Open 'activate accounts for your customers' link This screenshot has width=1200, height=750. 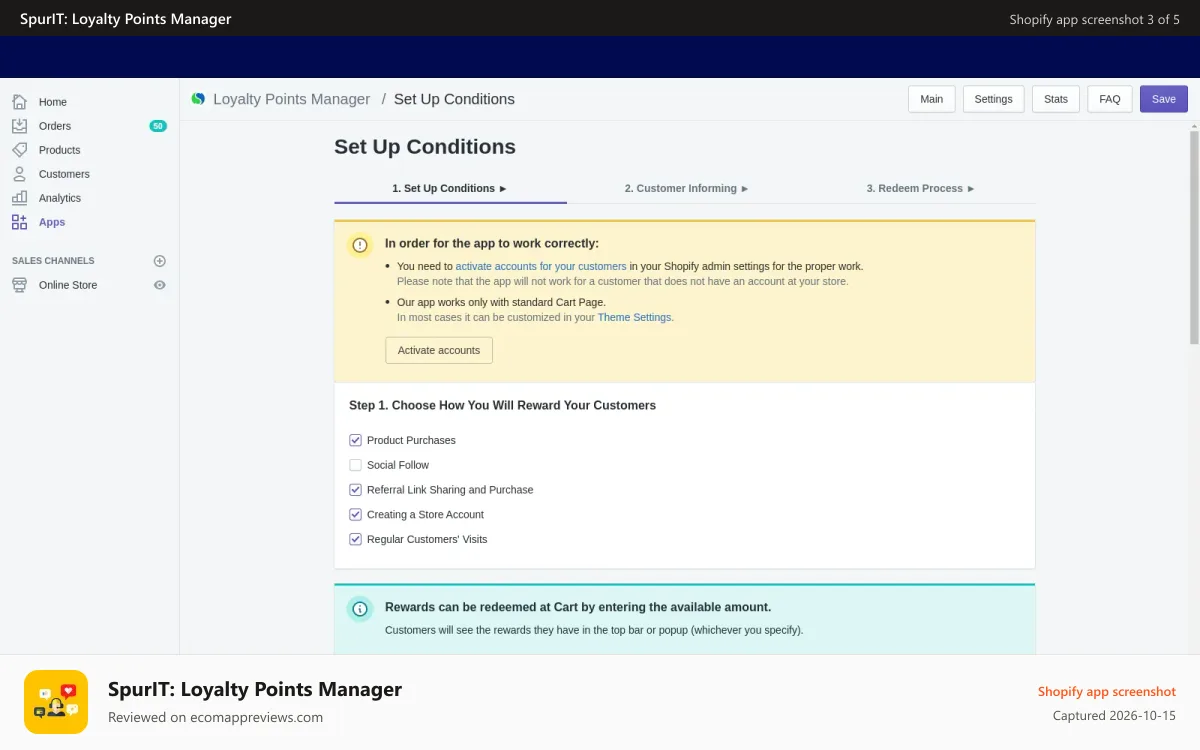pyautogui.click(x=541, y=266)
